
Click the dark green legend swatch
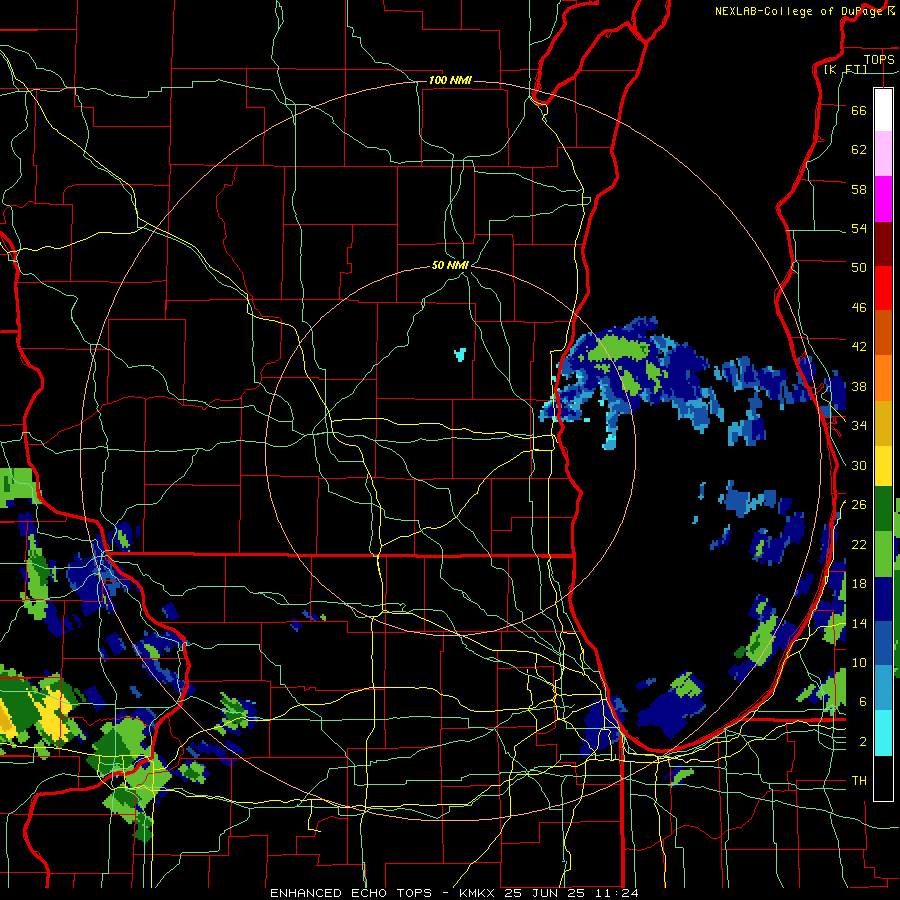click(x=883, y=509)
